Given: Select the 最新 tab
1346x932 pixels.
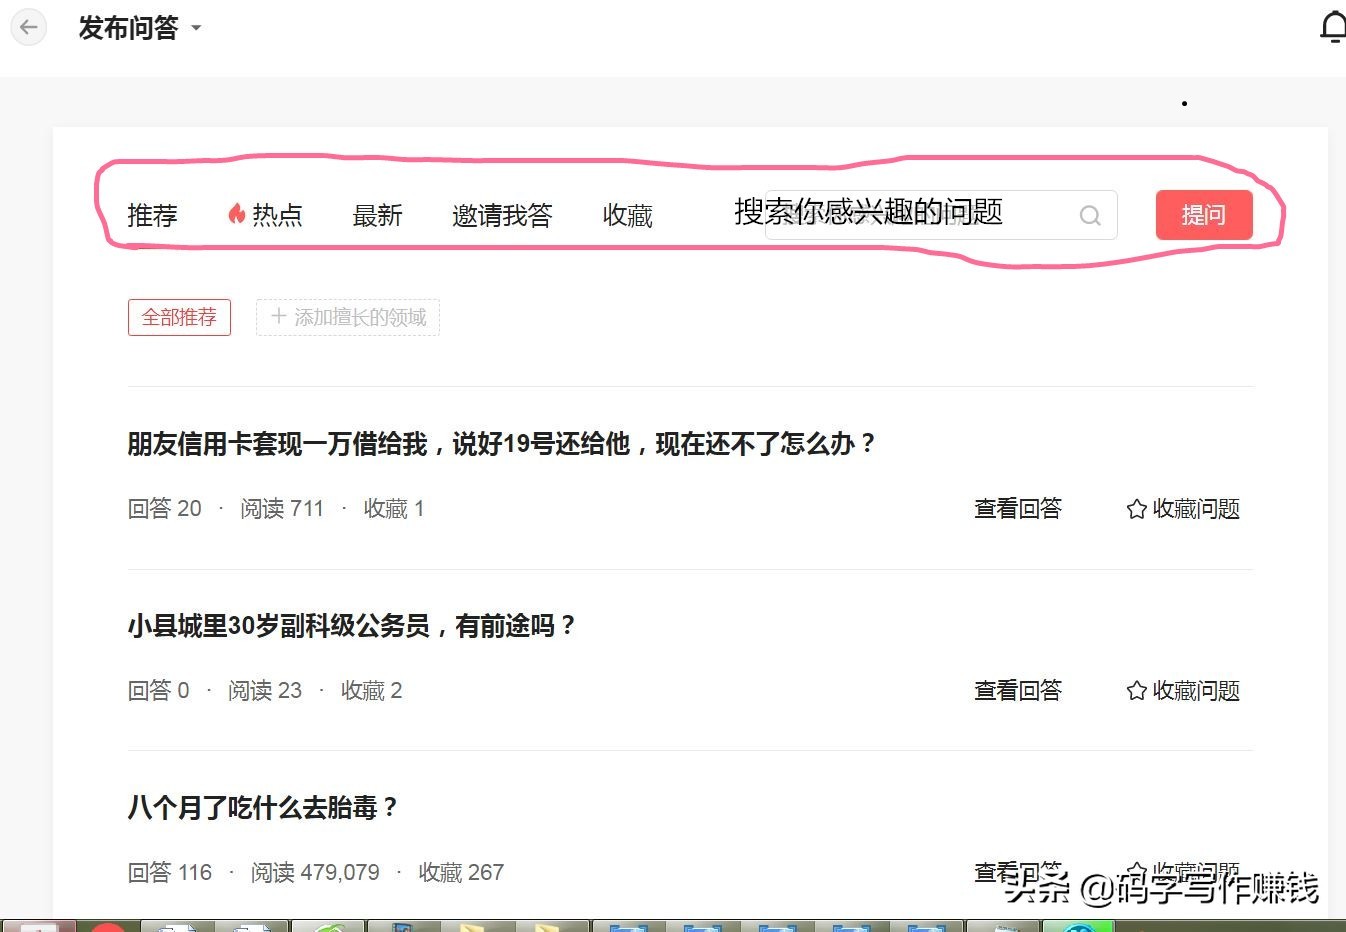Looking at the screenshot, I should 377,215.
